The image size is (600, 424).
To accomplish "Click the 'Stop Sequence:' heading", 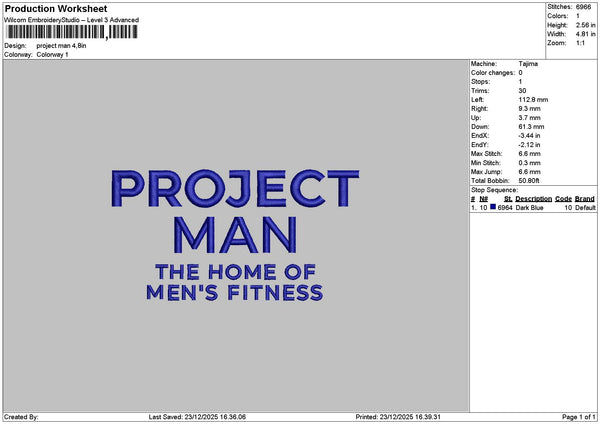I will [x=494, y=190].
